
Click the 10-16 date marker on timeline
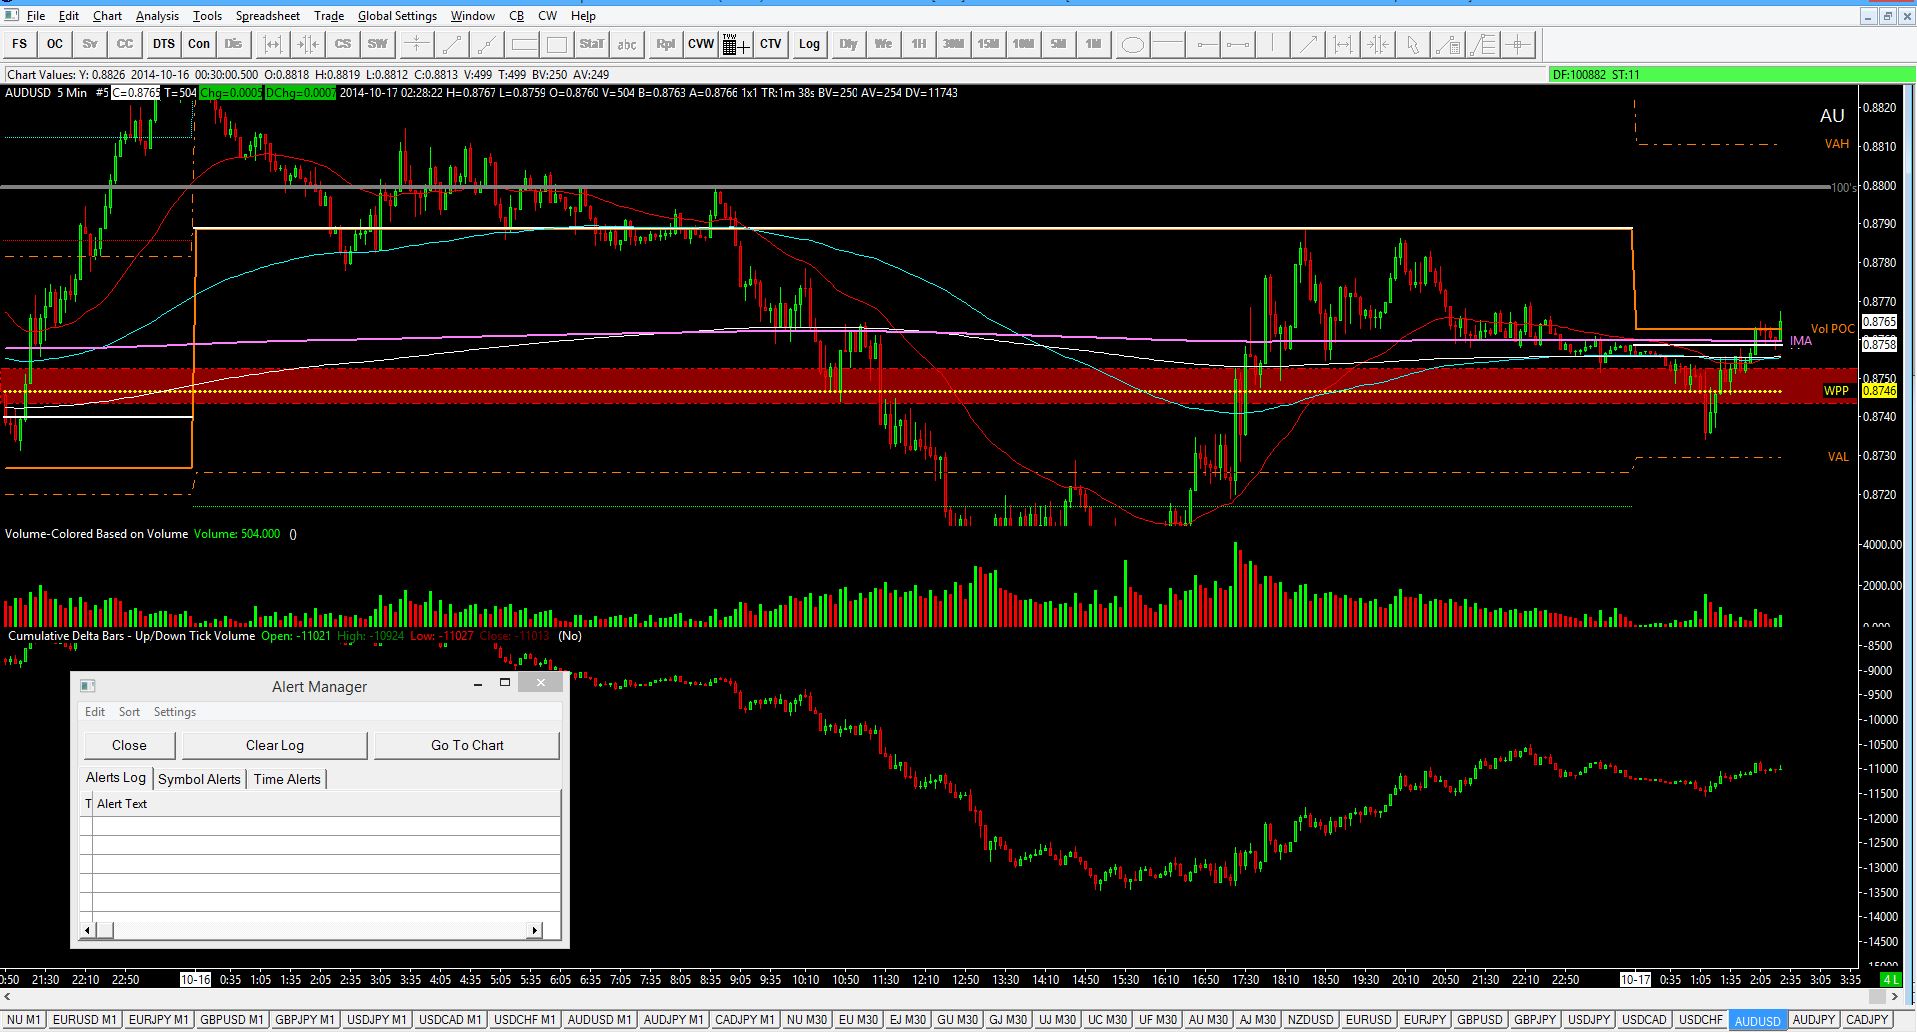point(195,979)
